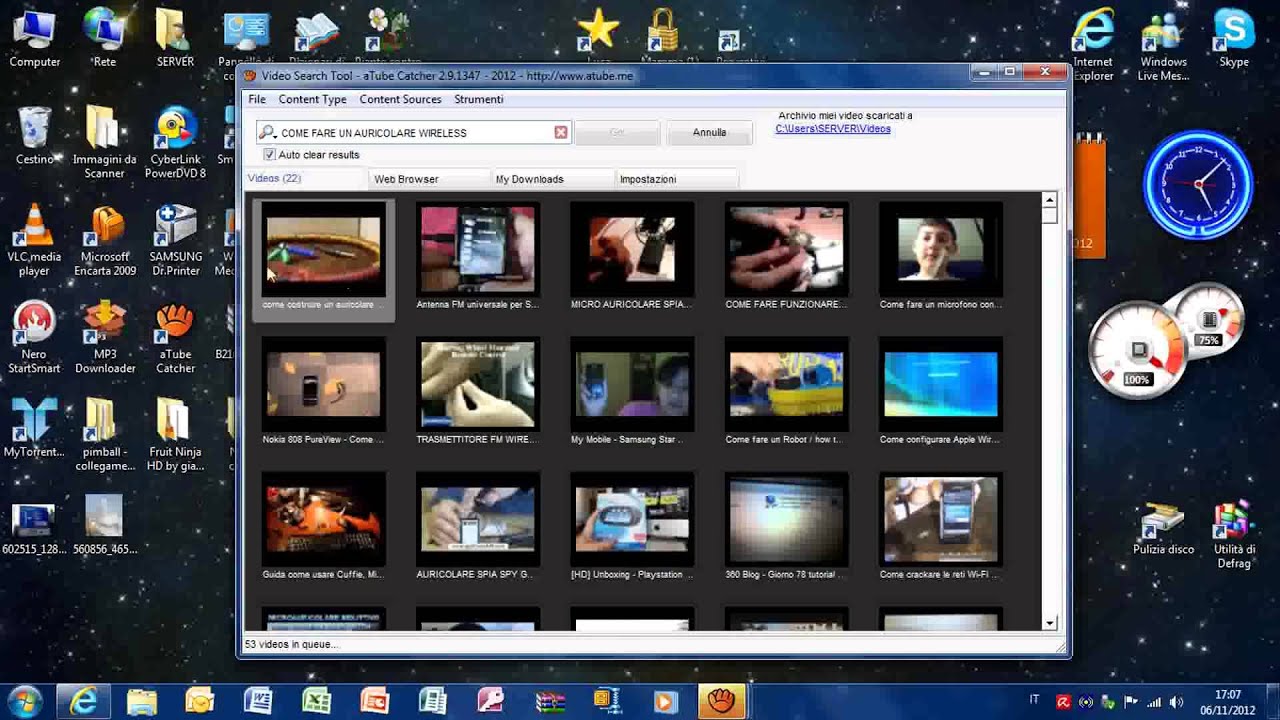Click the results scrollbar down arrow

(1049, 623)
